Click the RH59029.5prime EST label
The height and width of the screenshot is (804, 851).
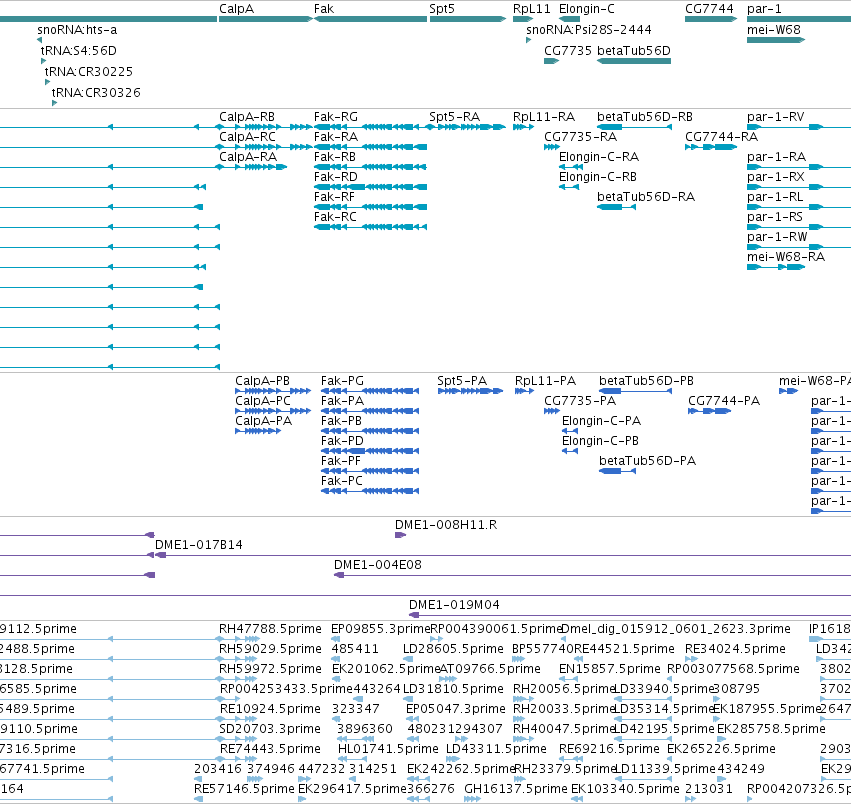click(x=270, y=649)
